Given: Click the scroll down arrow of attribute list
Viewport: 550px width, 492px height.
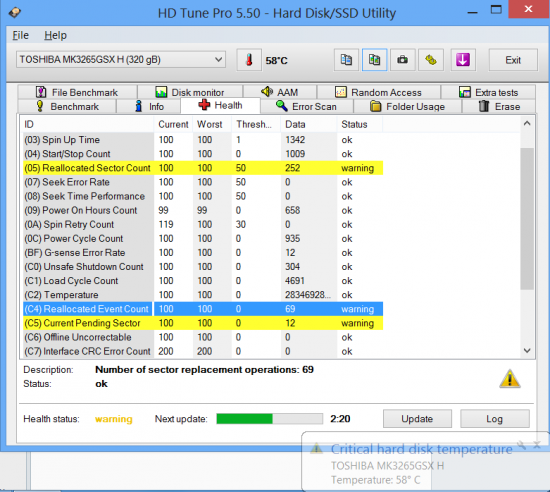Looking at the screenshot, I should click(527, 350).
